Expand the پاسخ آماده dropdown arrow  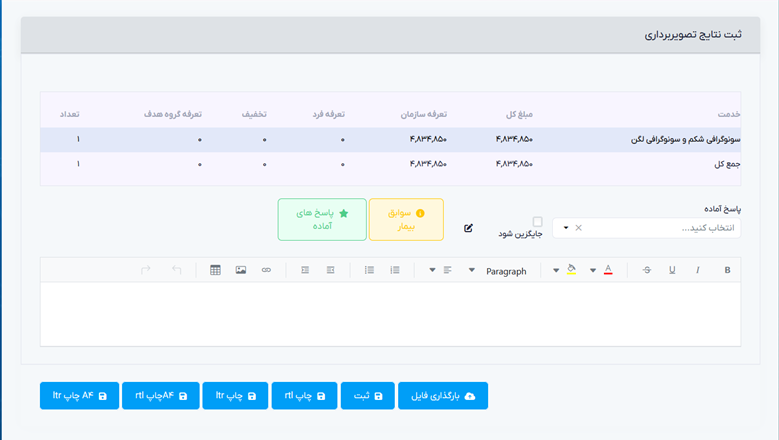[566, 228]
